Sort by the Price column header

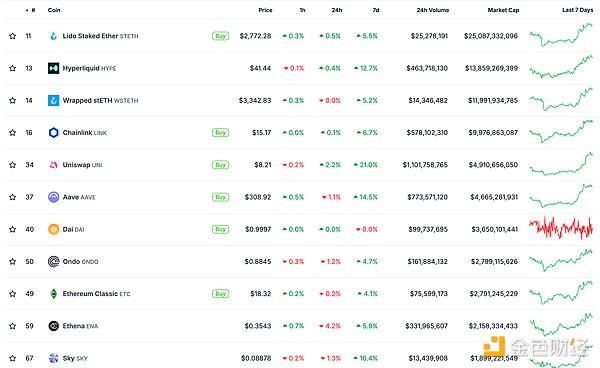coord(265,10)
